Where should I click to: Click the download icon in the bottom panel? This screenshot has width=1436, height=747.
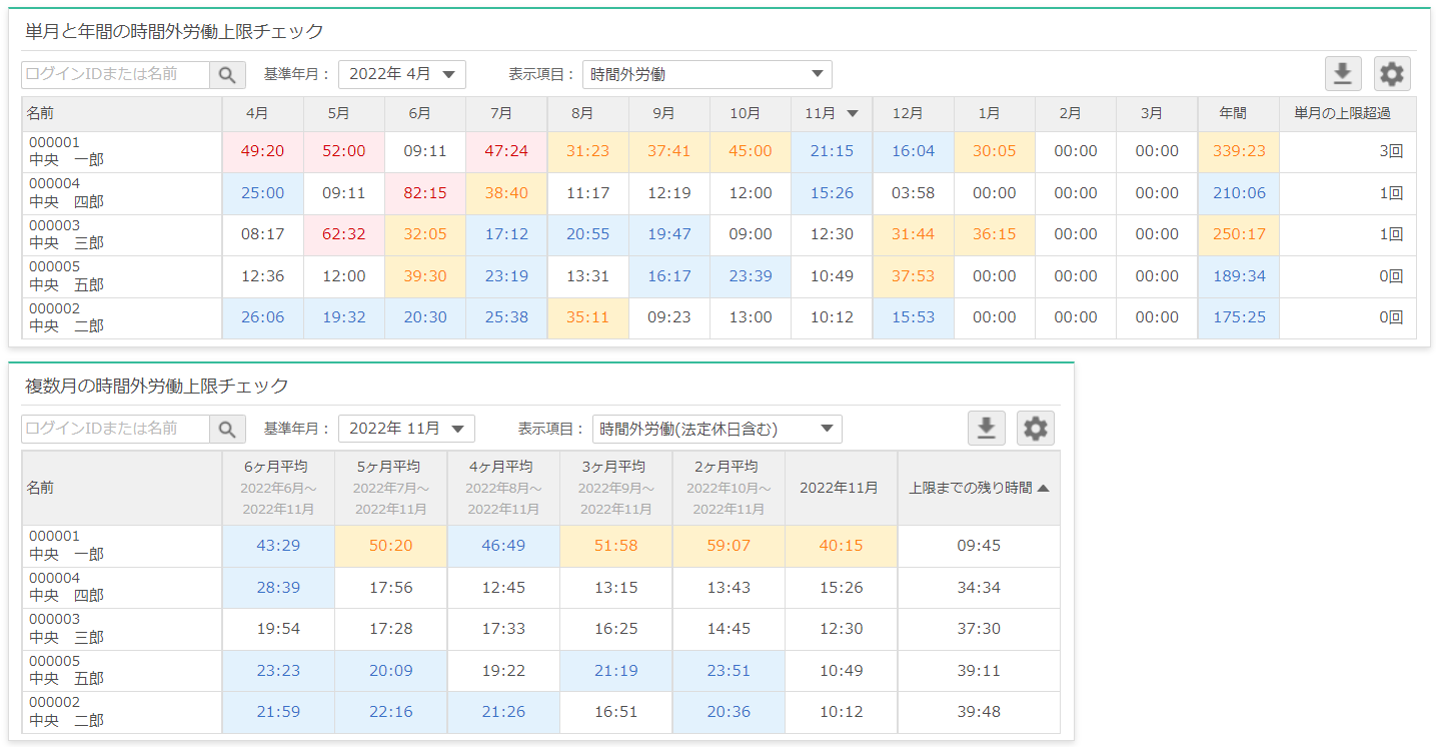click(986, 428)
